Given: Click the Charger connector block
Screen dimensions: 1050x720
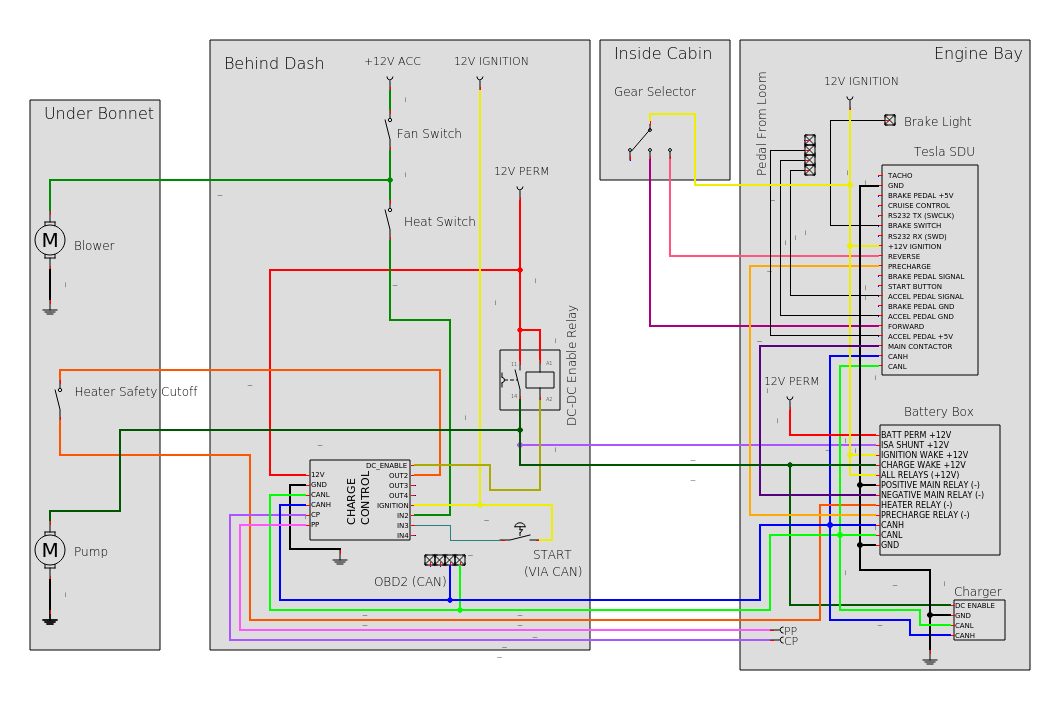Looking at the screenshot, I should (979, 620).
